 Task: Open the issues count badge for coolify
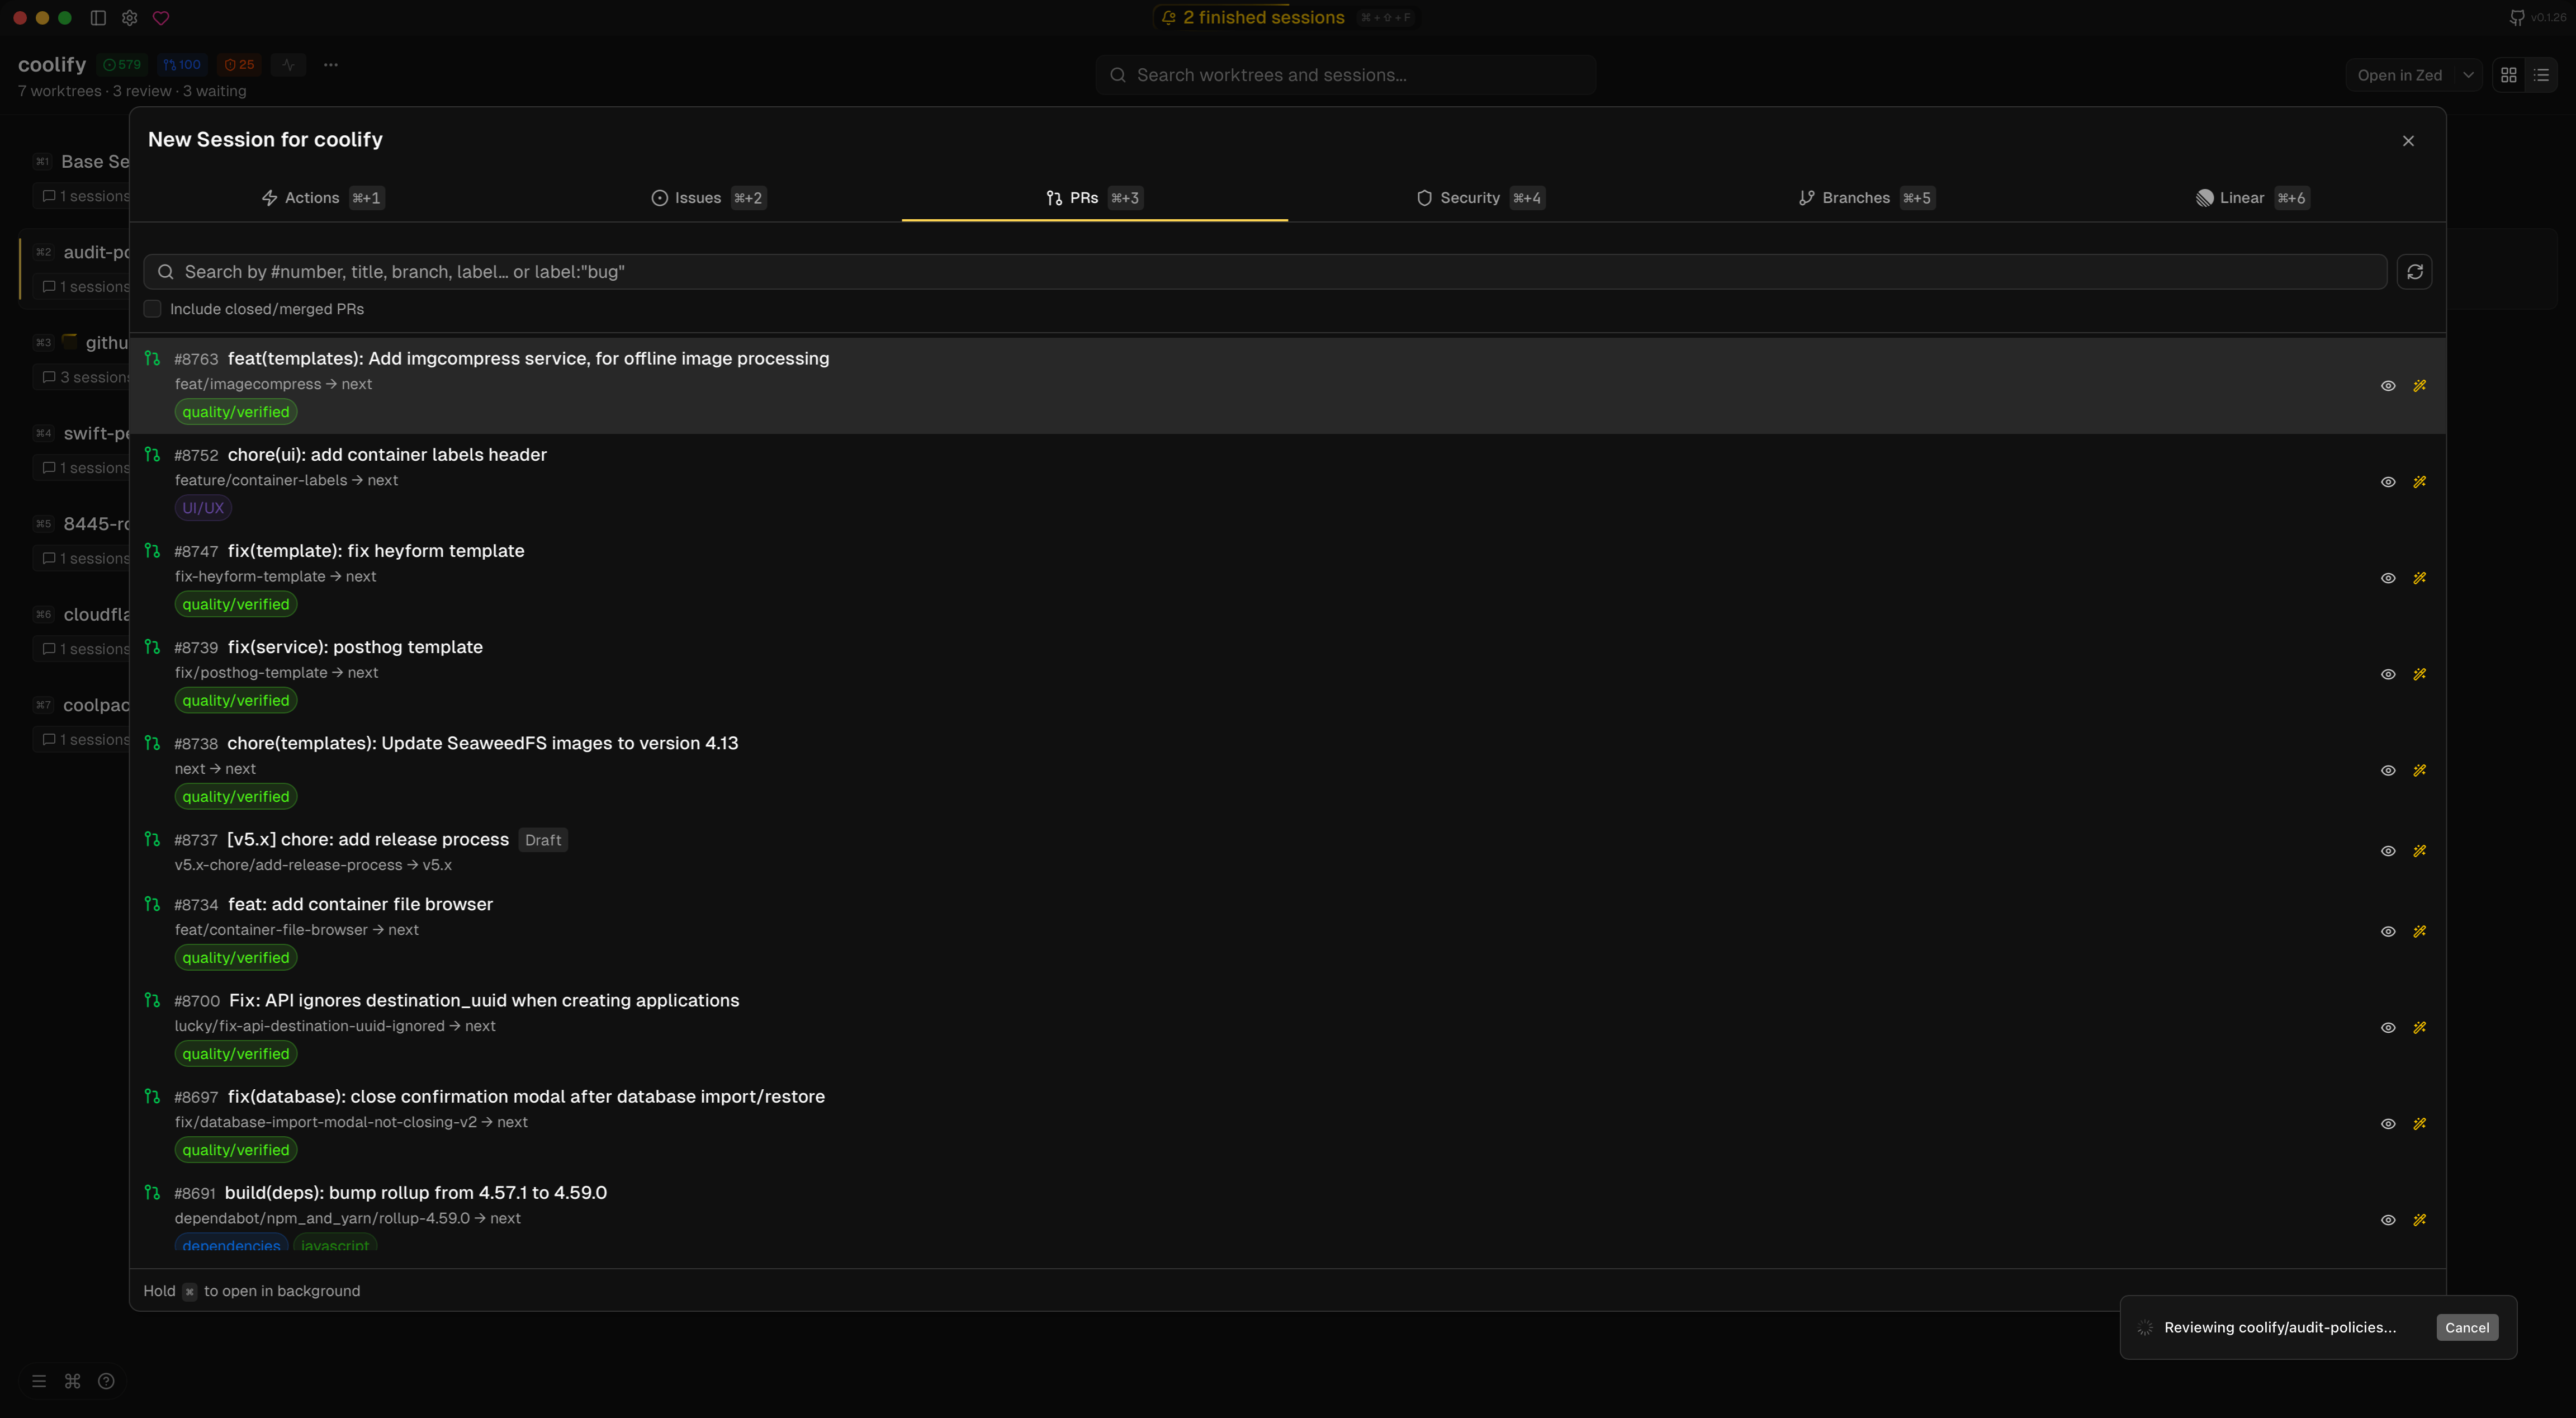[122, 63]
